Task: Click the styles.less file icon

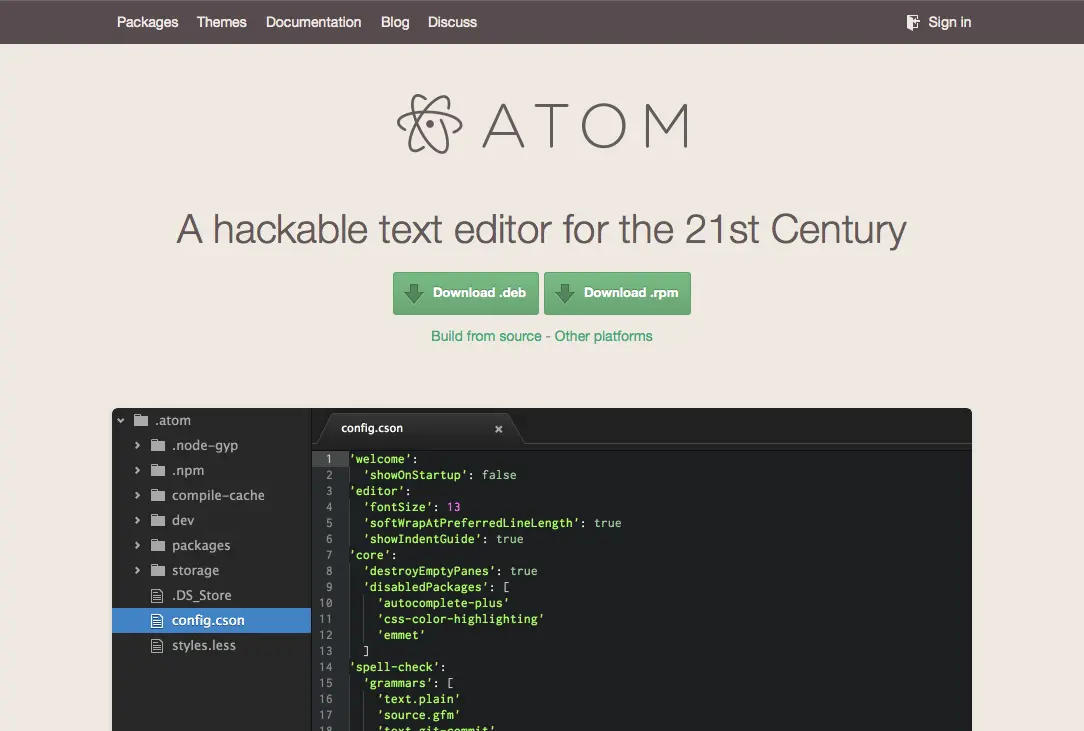Action: [x=157, y=645]
